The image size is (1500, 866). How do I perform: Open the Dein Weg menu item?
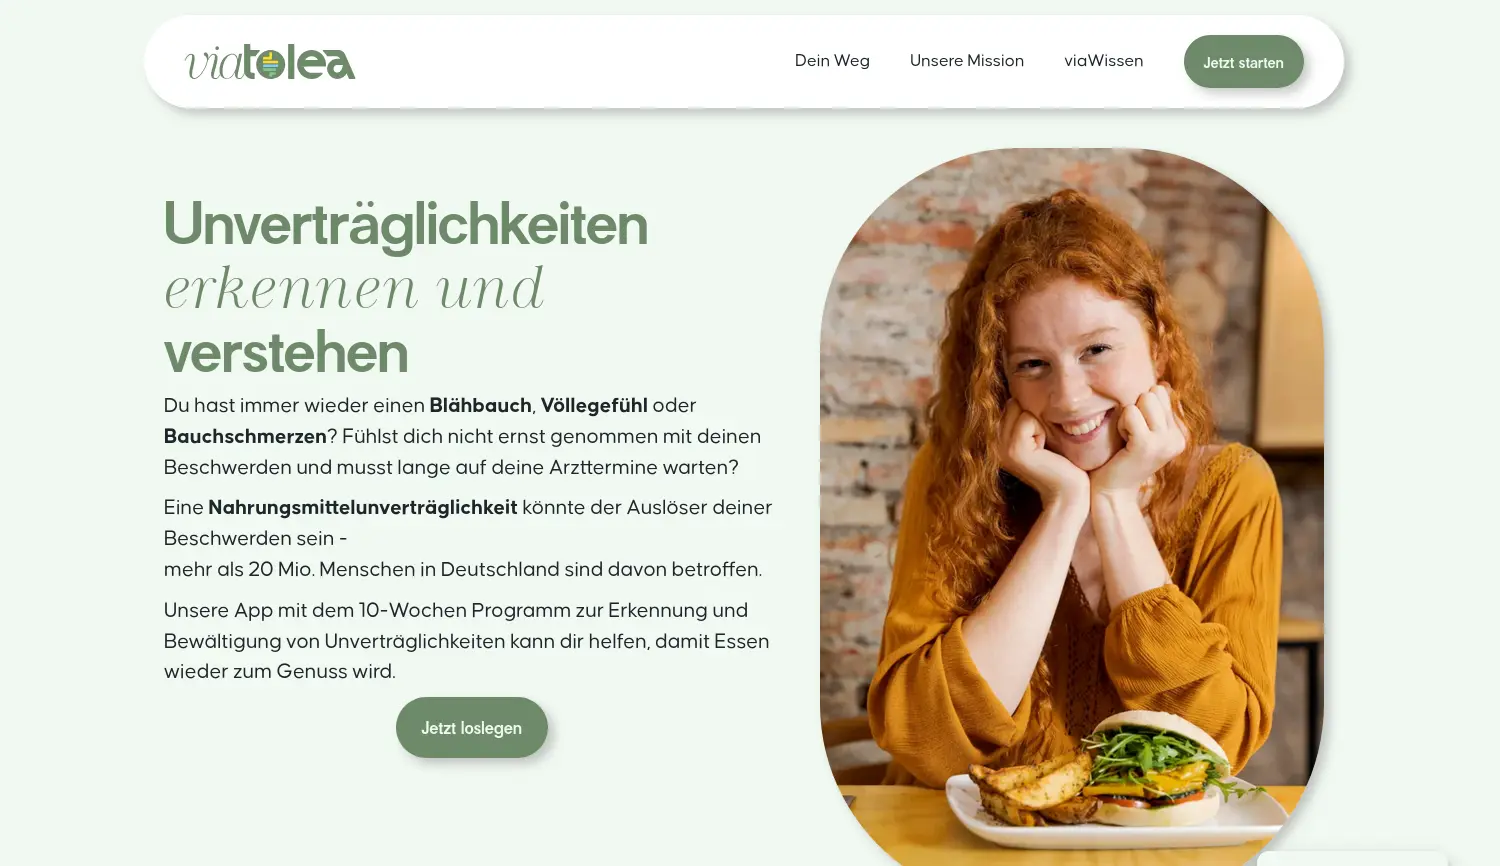pos(832,61)
